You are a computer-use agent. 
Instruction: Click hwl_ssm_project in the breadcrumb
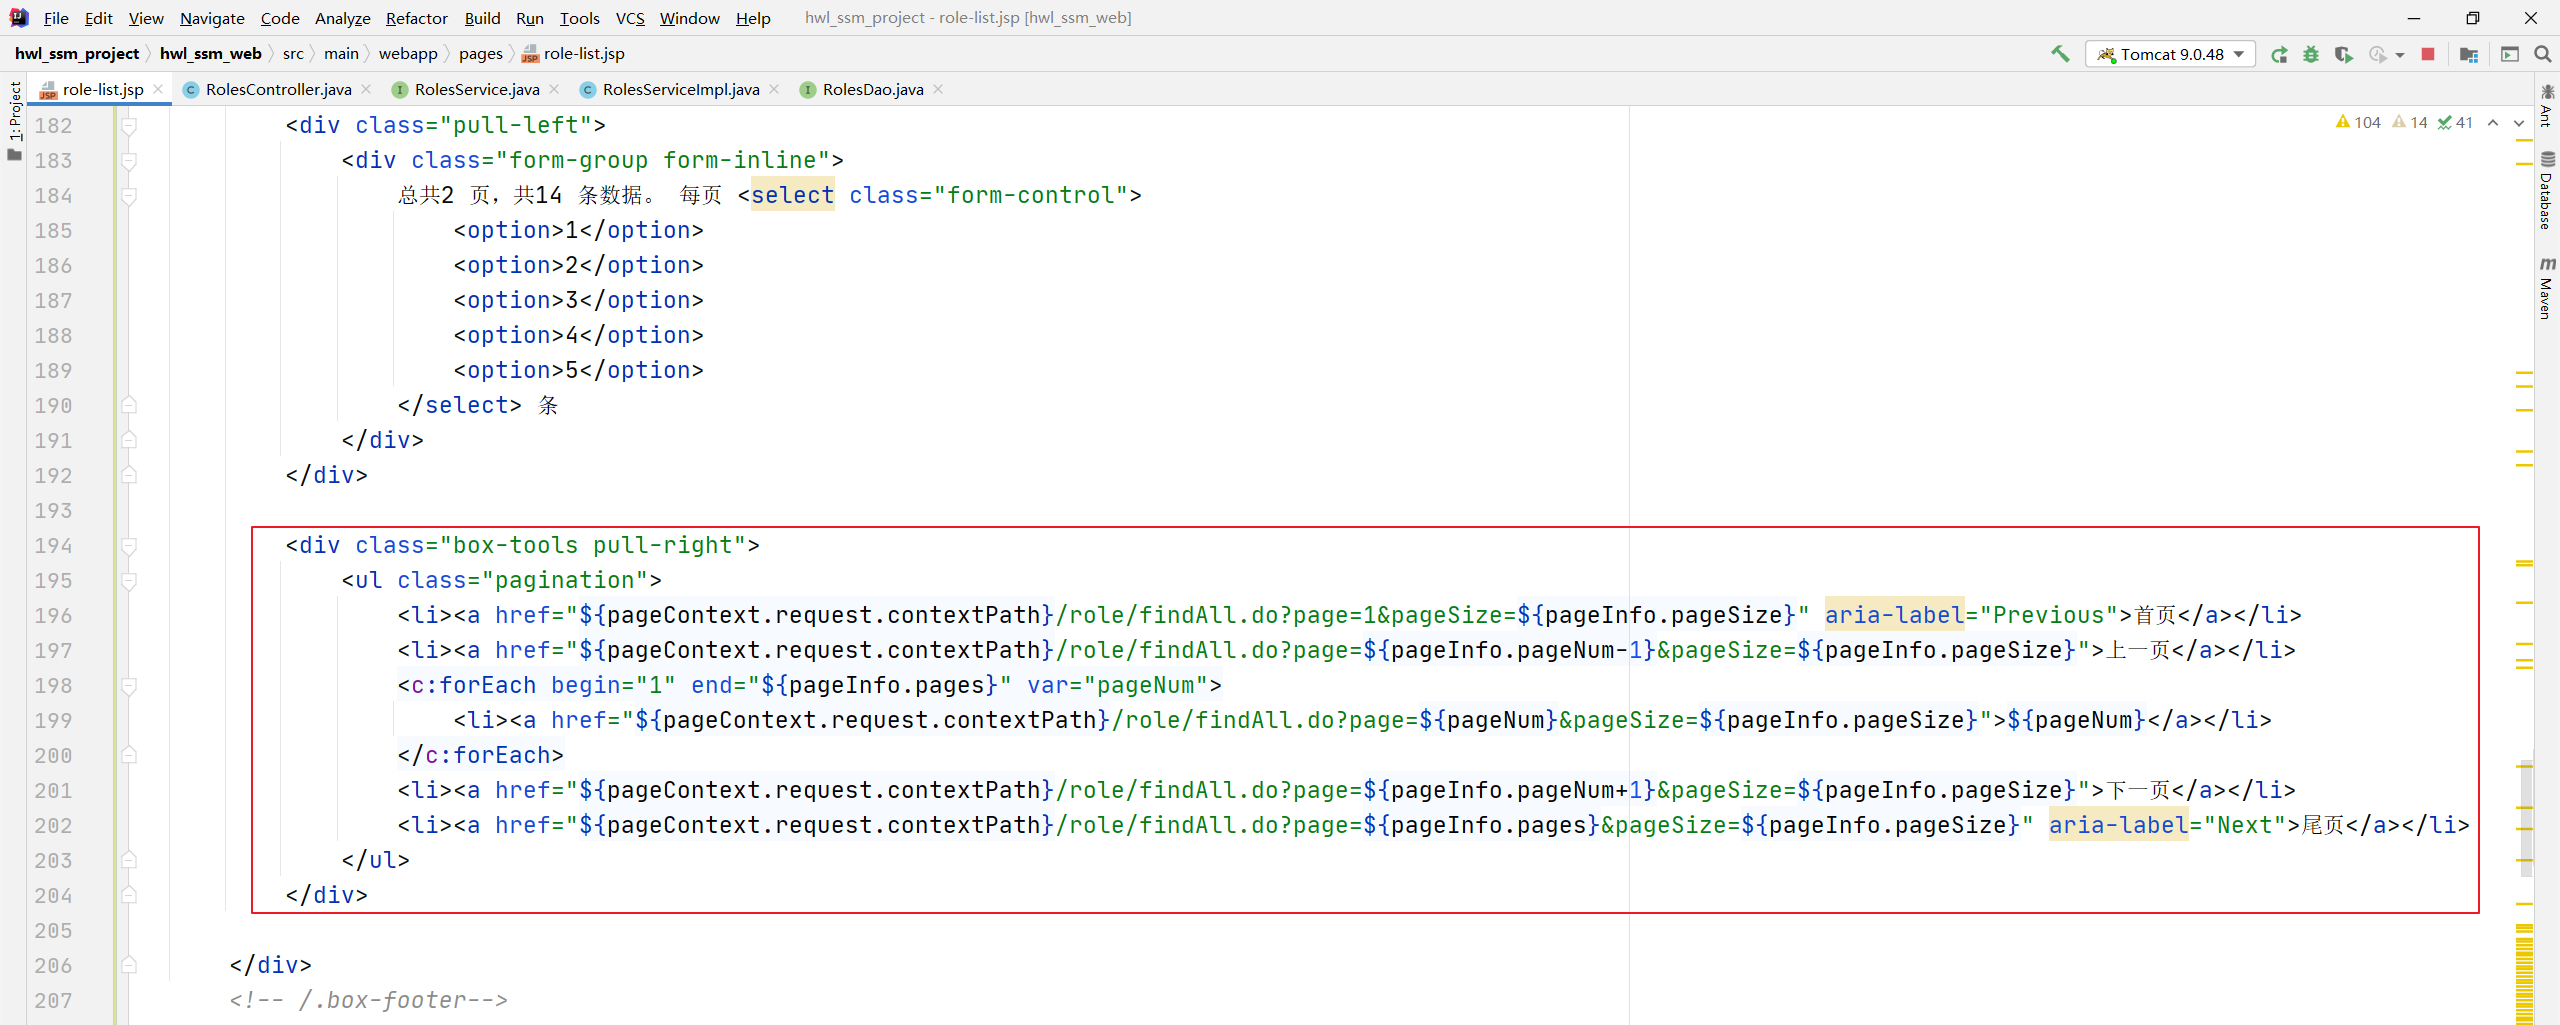[x=77, y=54]
